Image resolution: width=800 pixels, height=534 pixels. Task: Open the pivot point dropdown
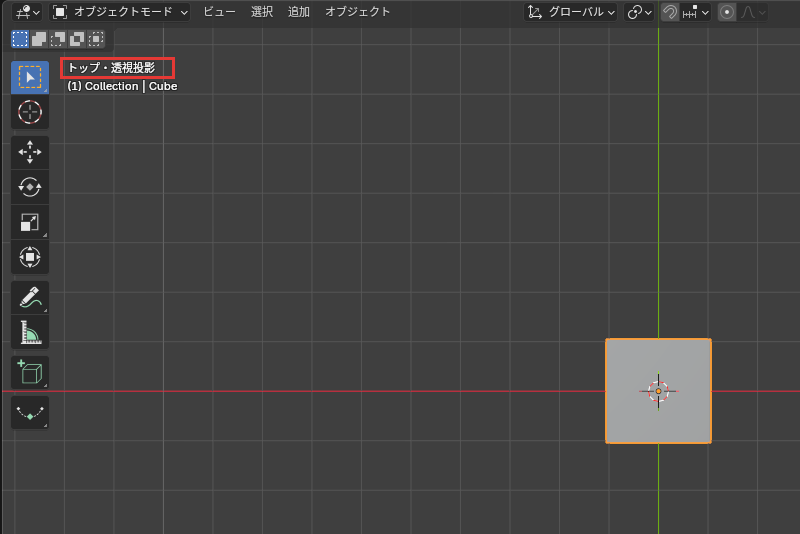639,12
